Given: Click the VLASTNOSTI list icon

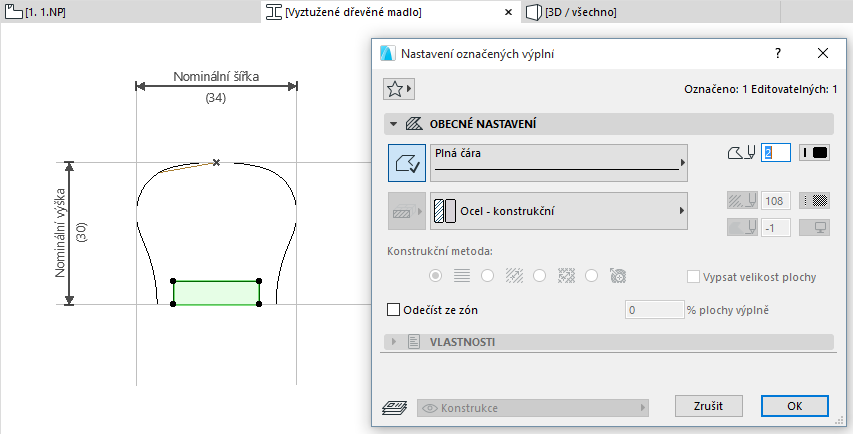Looking at the screenshot, I should click(x=414, y=342).
